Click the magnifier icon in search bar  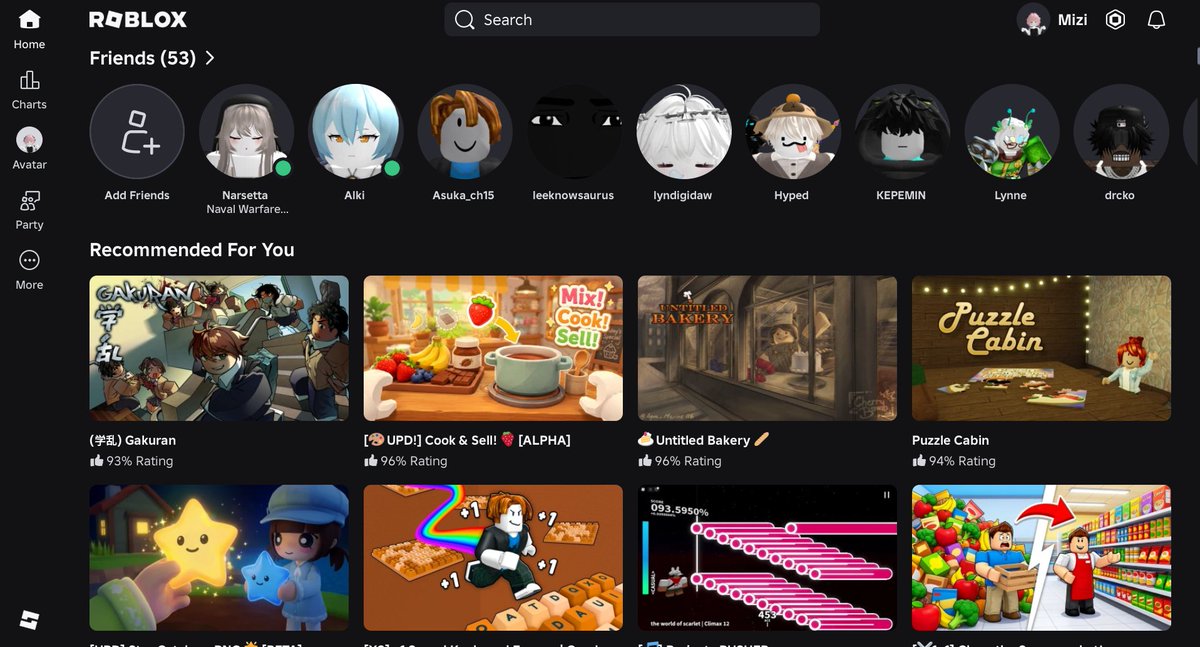pyautogui.click(x=464, y=20)
